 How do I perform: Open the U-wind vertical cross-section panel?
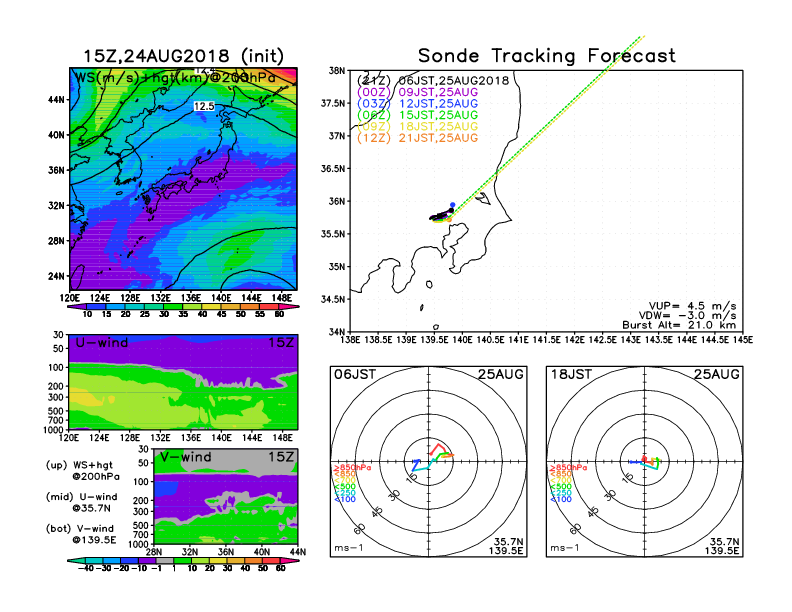pos(183,382)
